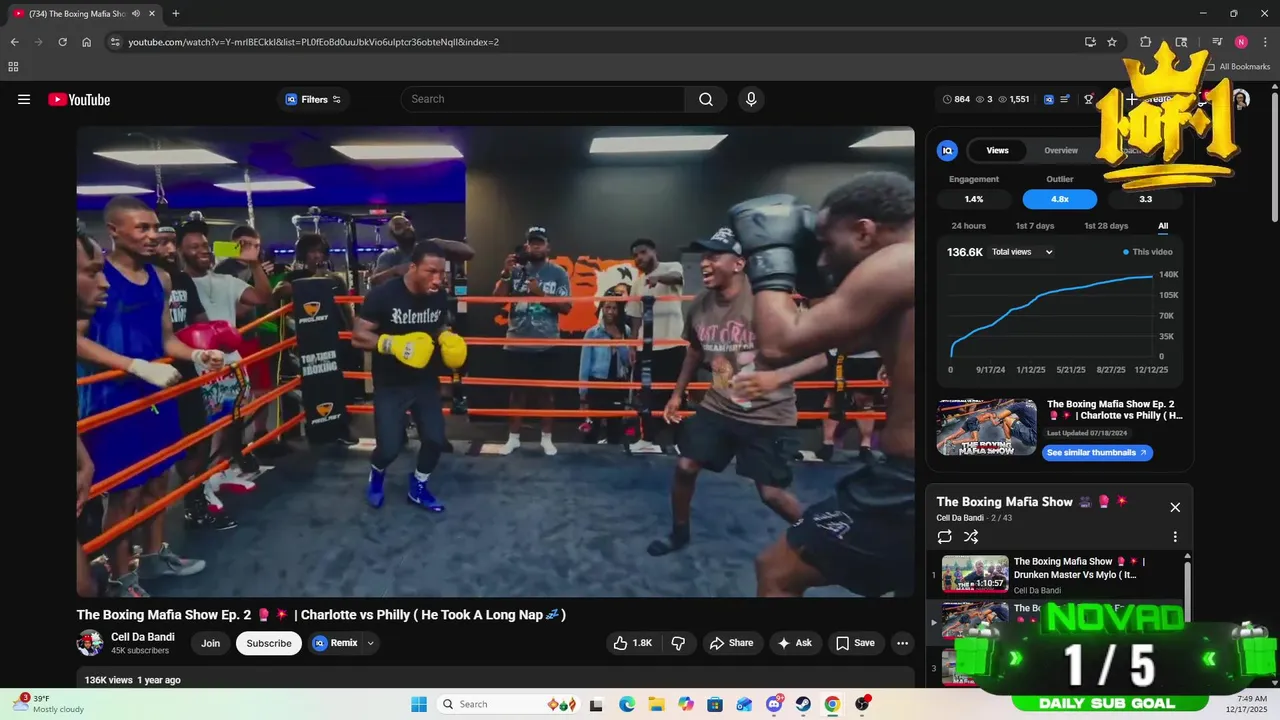Switch to the Views tab

tap(997, 150)
